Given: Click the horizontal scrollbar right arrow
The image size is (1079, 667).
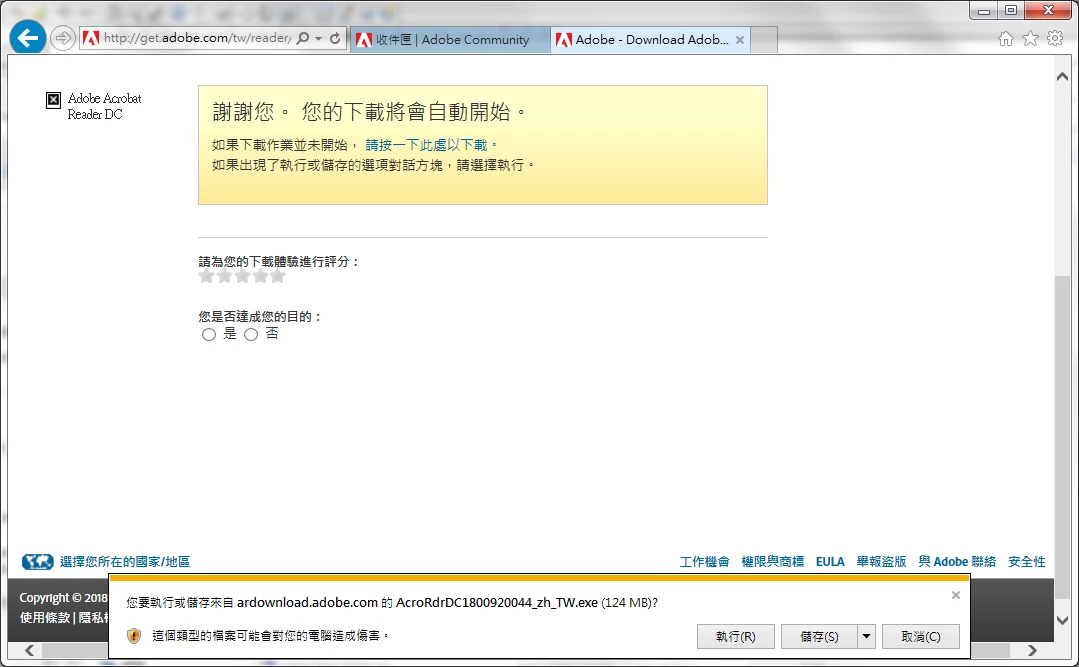Looking at the screenshot, I should pyautogui.click(x=1032, y=650).
